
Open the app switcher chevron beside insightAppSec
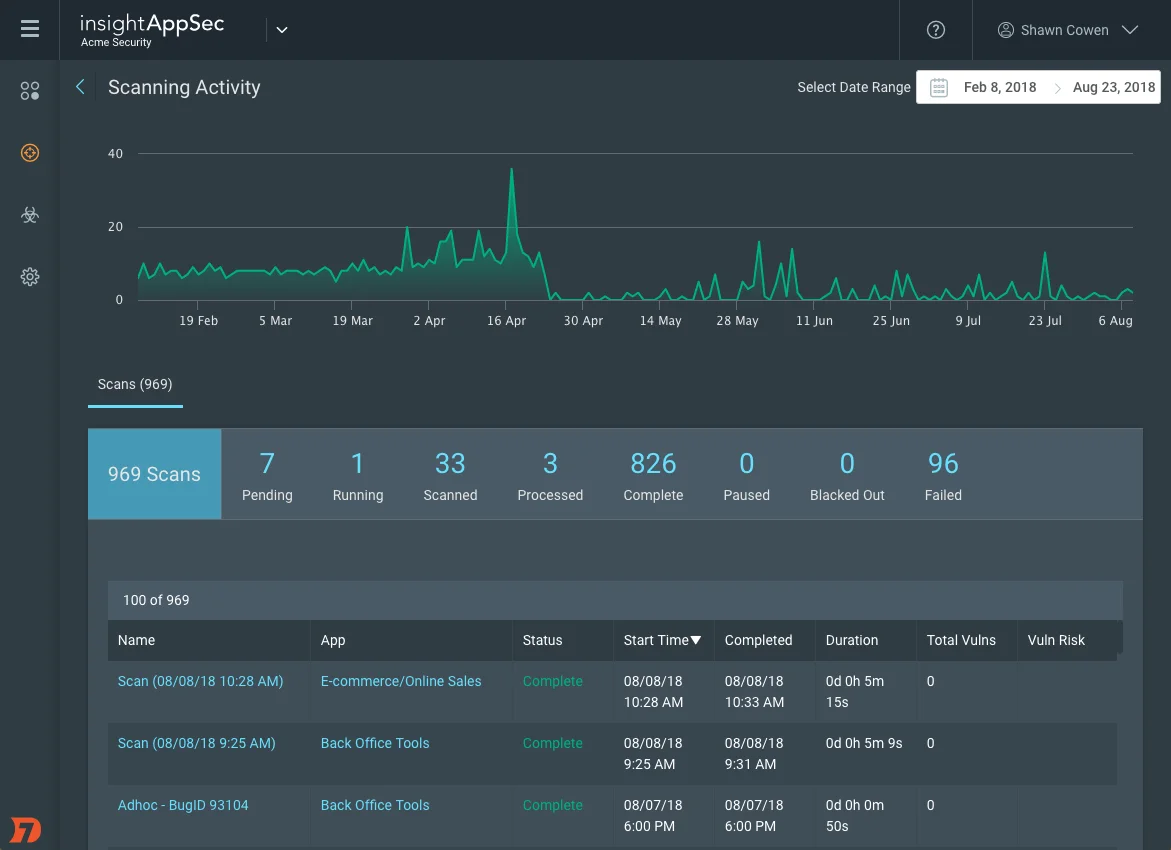(281, 30)
